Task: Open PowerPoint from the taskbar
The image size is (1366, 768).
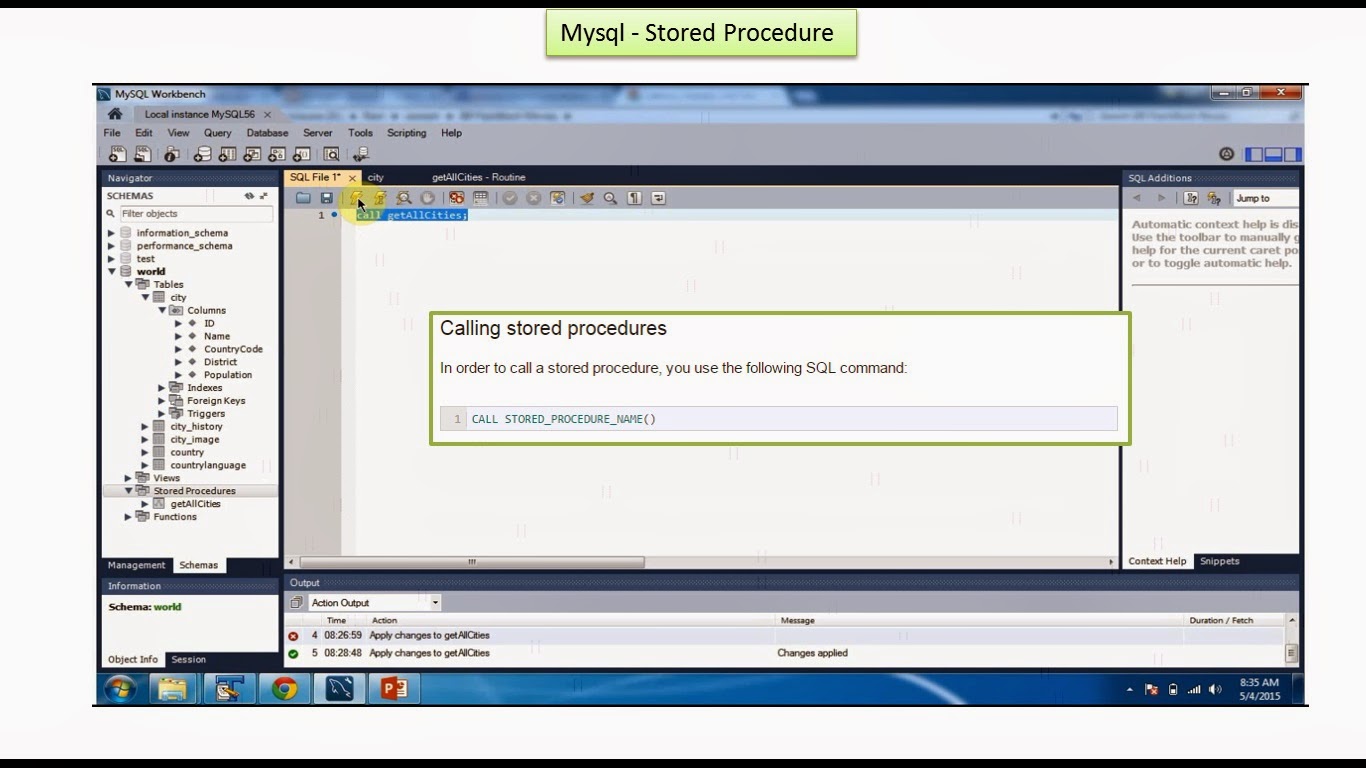Action: 394,689
